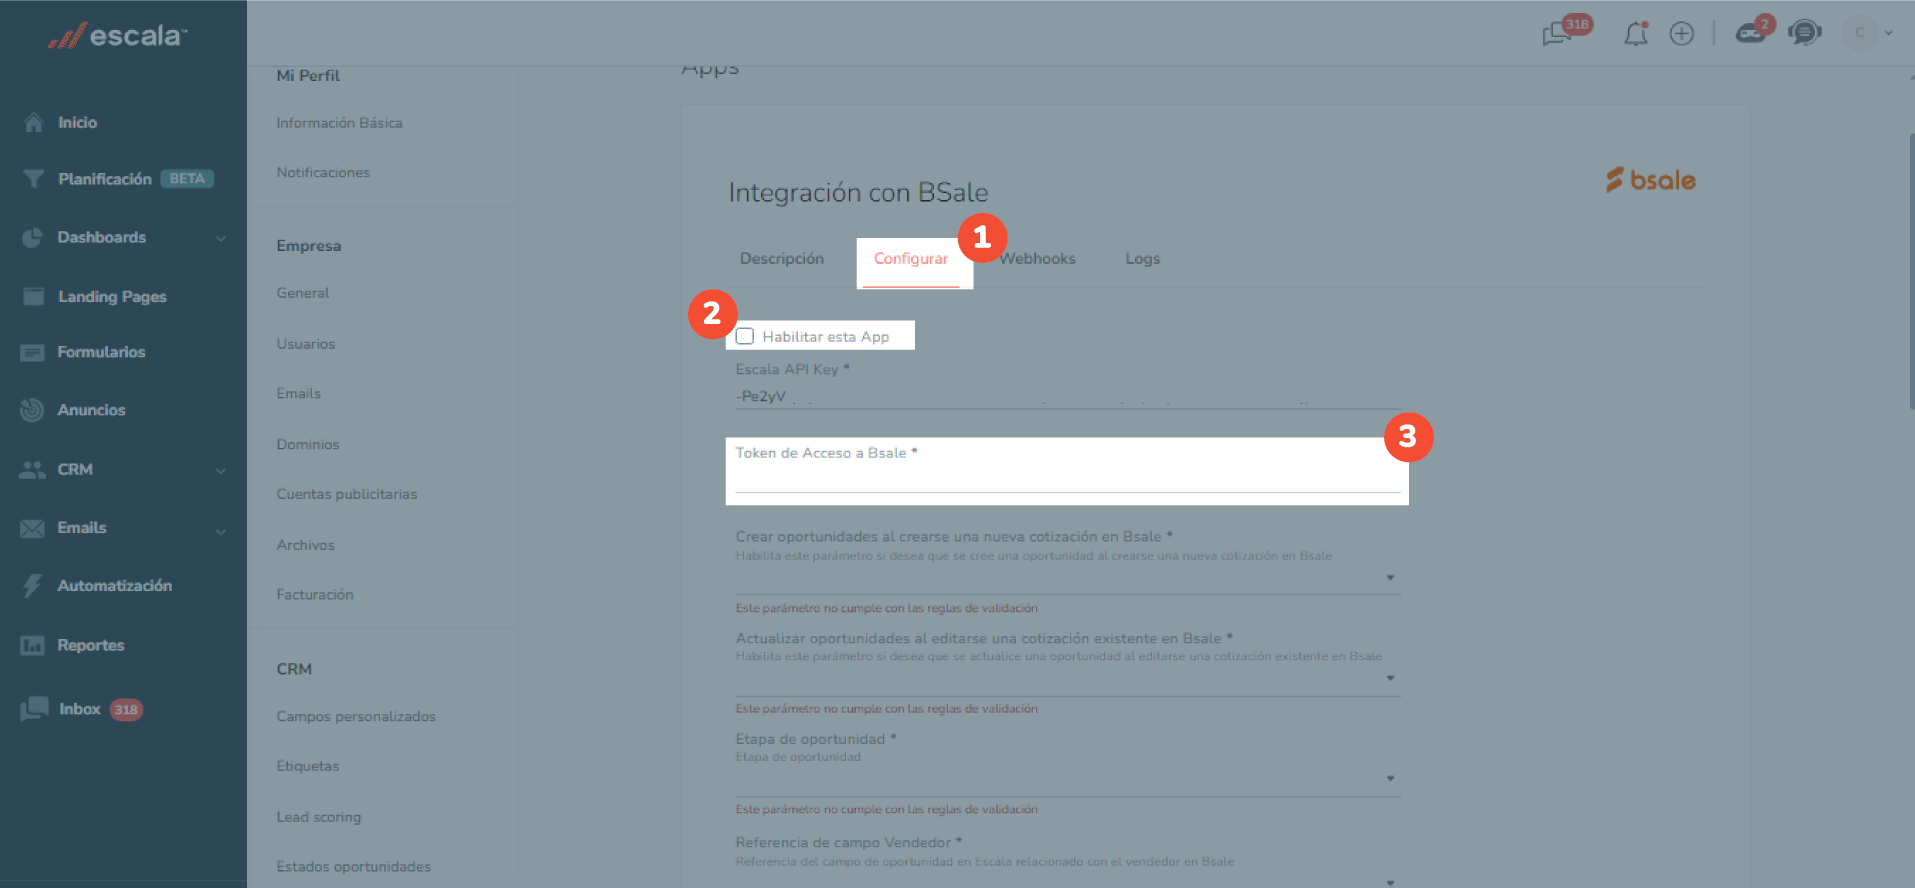Open the Inicio home icon
Viewport: 1915px width, 888px height.
tap(34, 122)
